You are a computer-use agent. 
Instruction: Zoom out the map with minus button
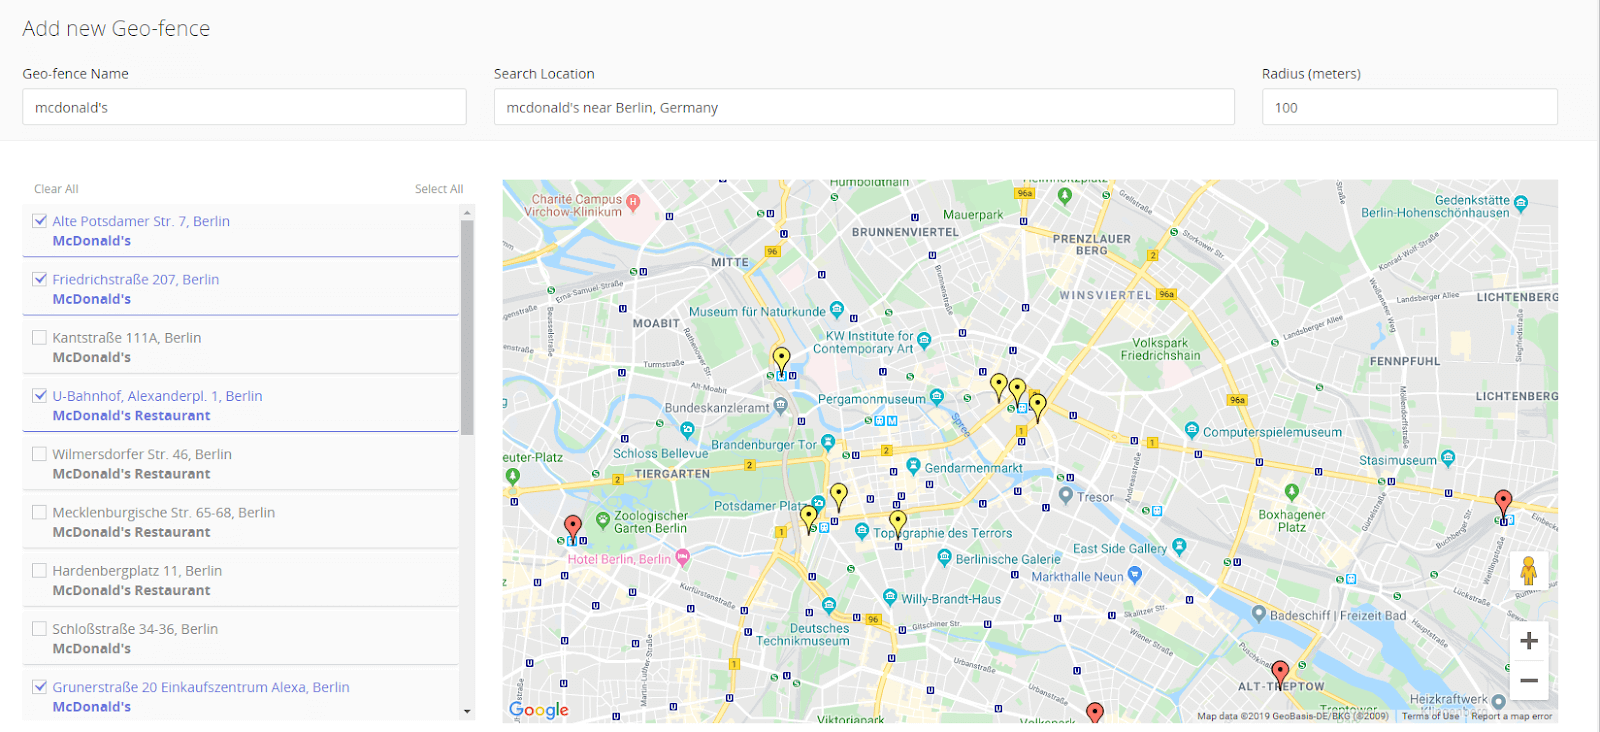[1529, 681]
